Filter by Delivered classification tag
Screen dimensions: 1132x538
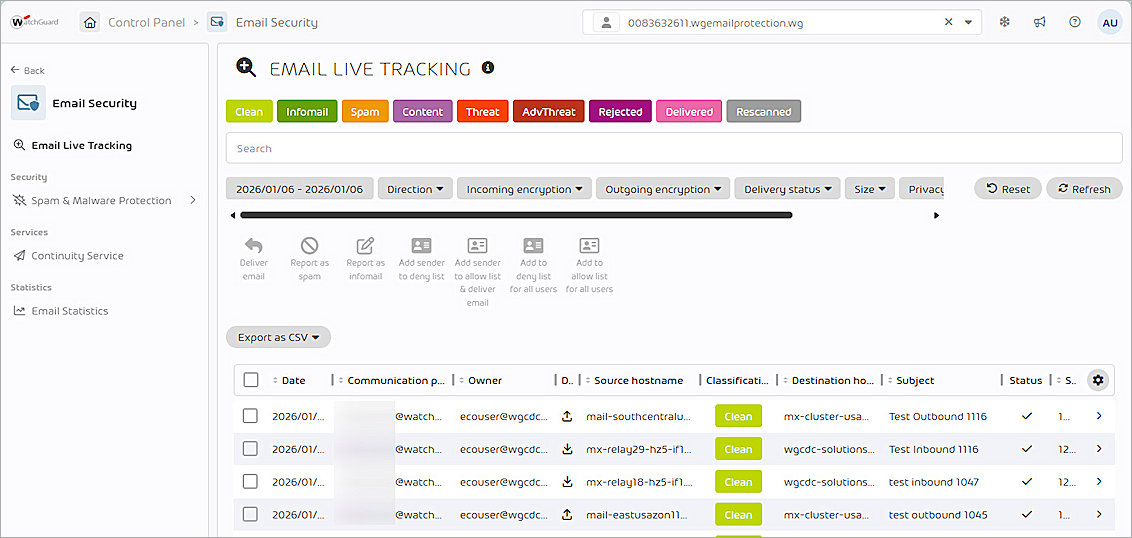[689, 112]
